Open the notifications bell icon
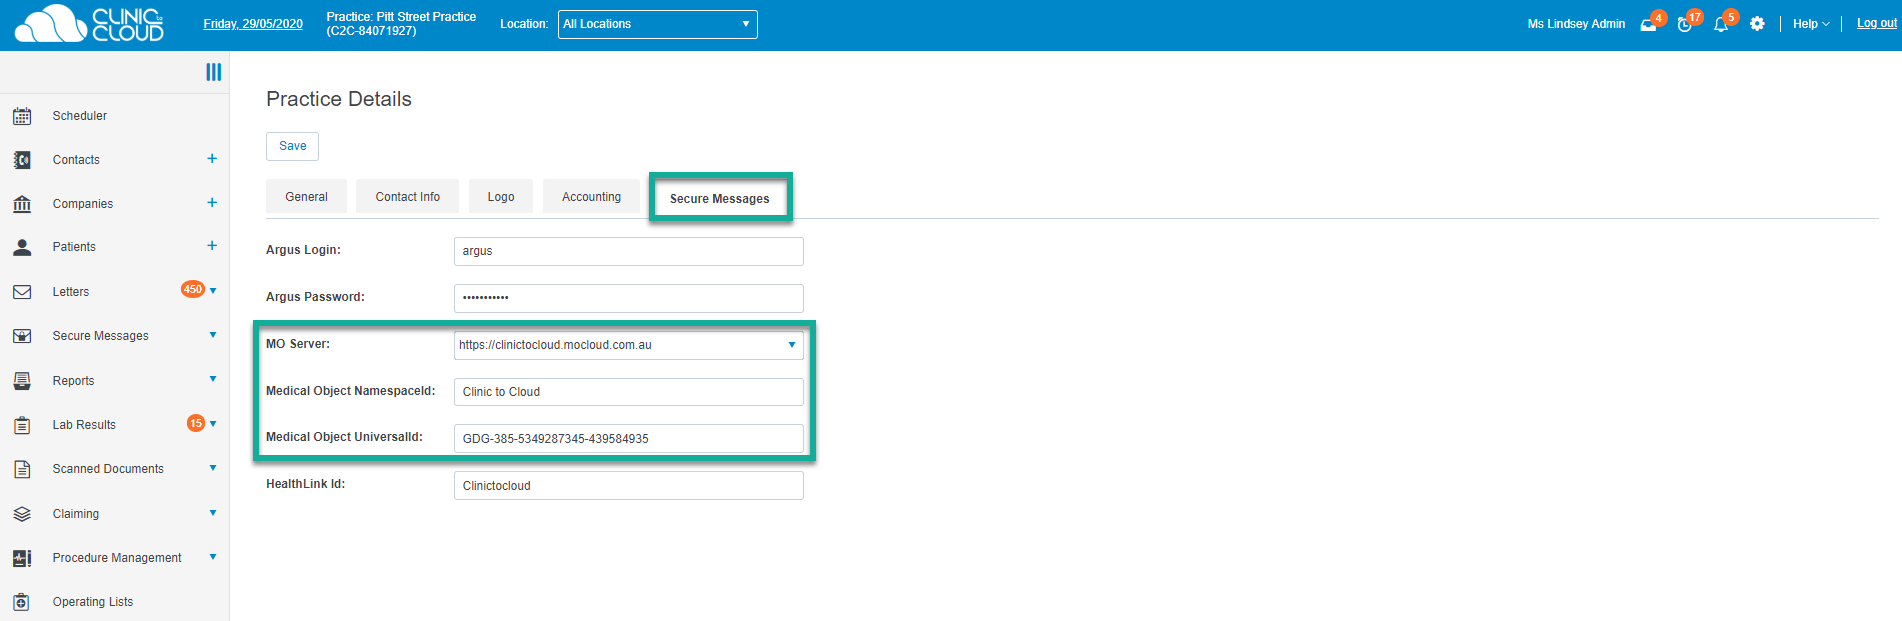Screen dimensions: 1902x621 point(1721,24)
